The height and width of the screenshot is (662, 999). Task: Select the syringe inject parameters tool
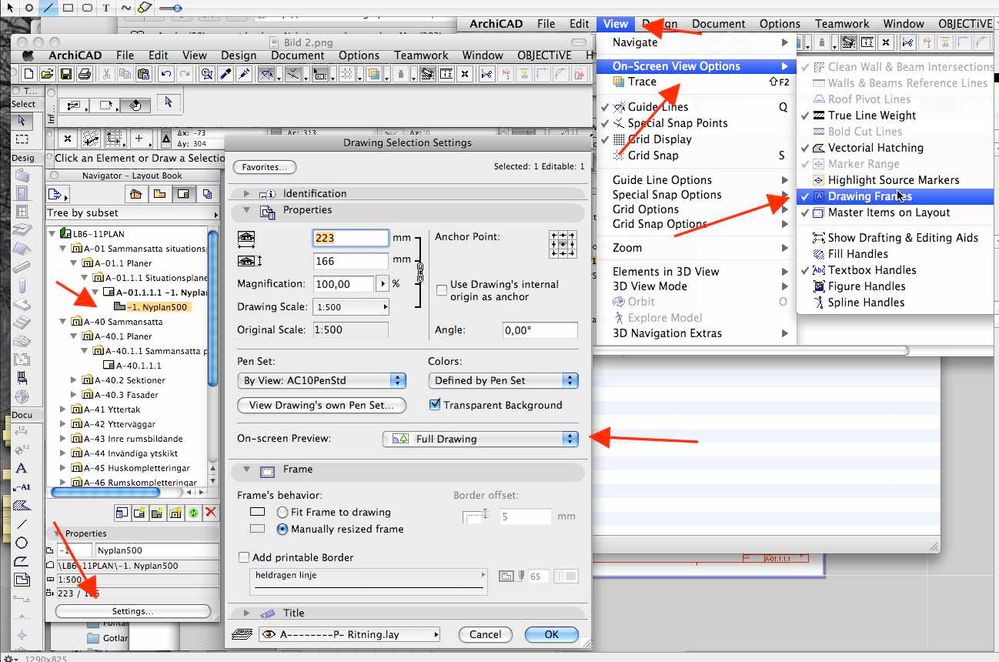[x=244, y=75]
